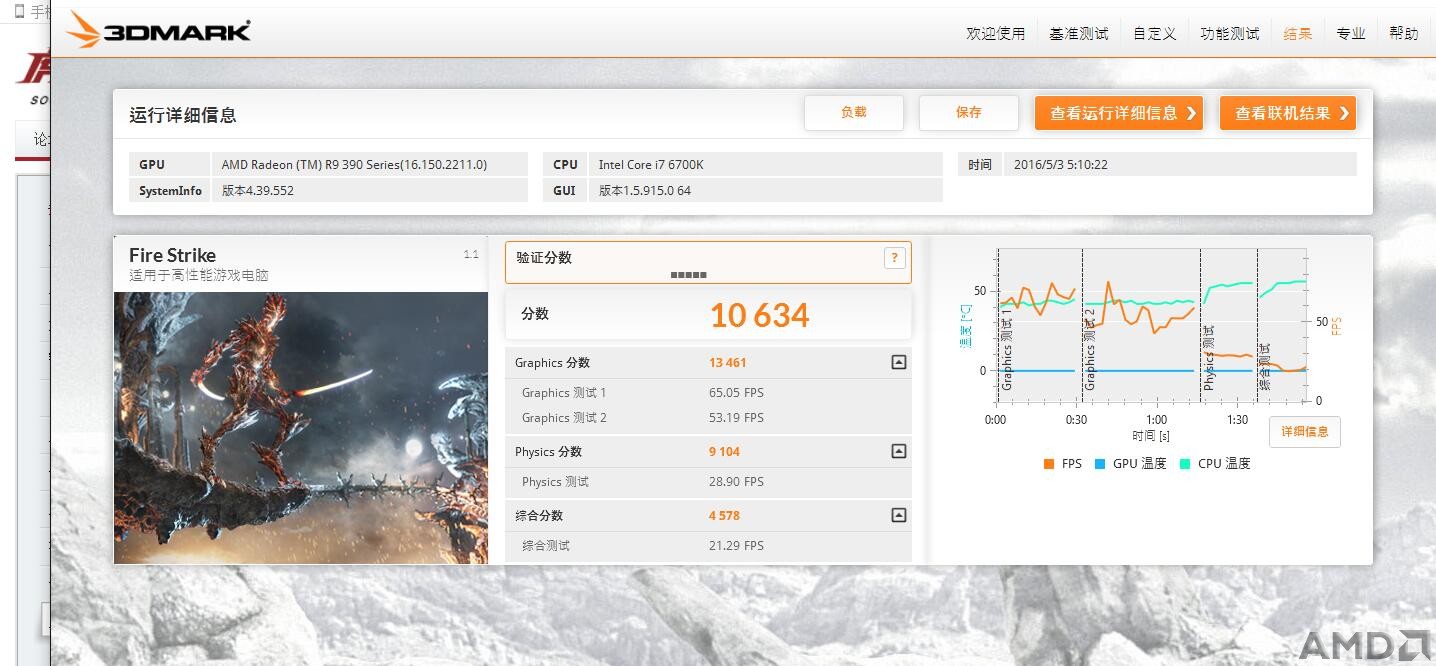The height and width of the screenshot is (666, 1436).
Task: Open the 欢迎使用 tab
Action: point(995,33)
